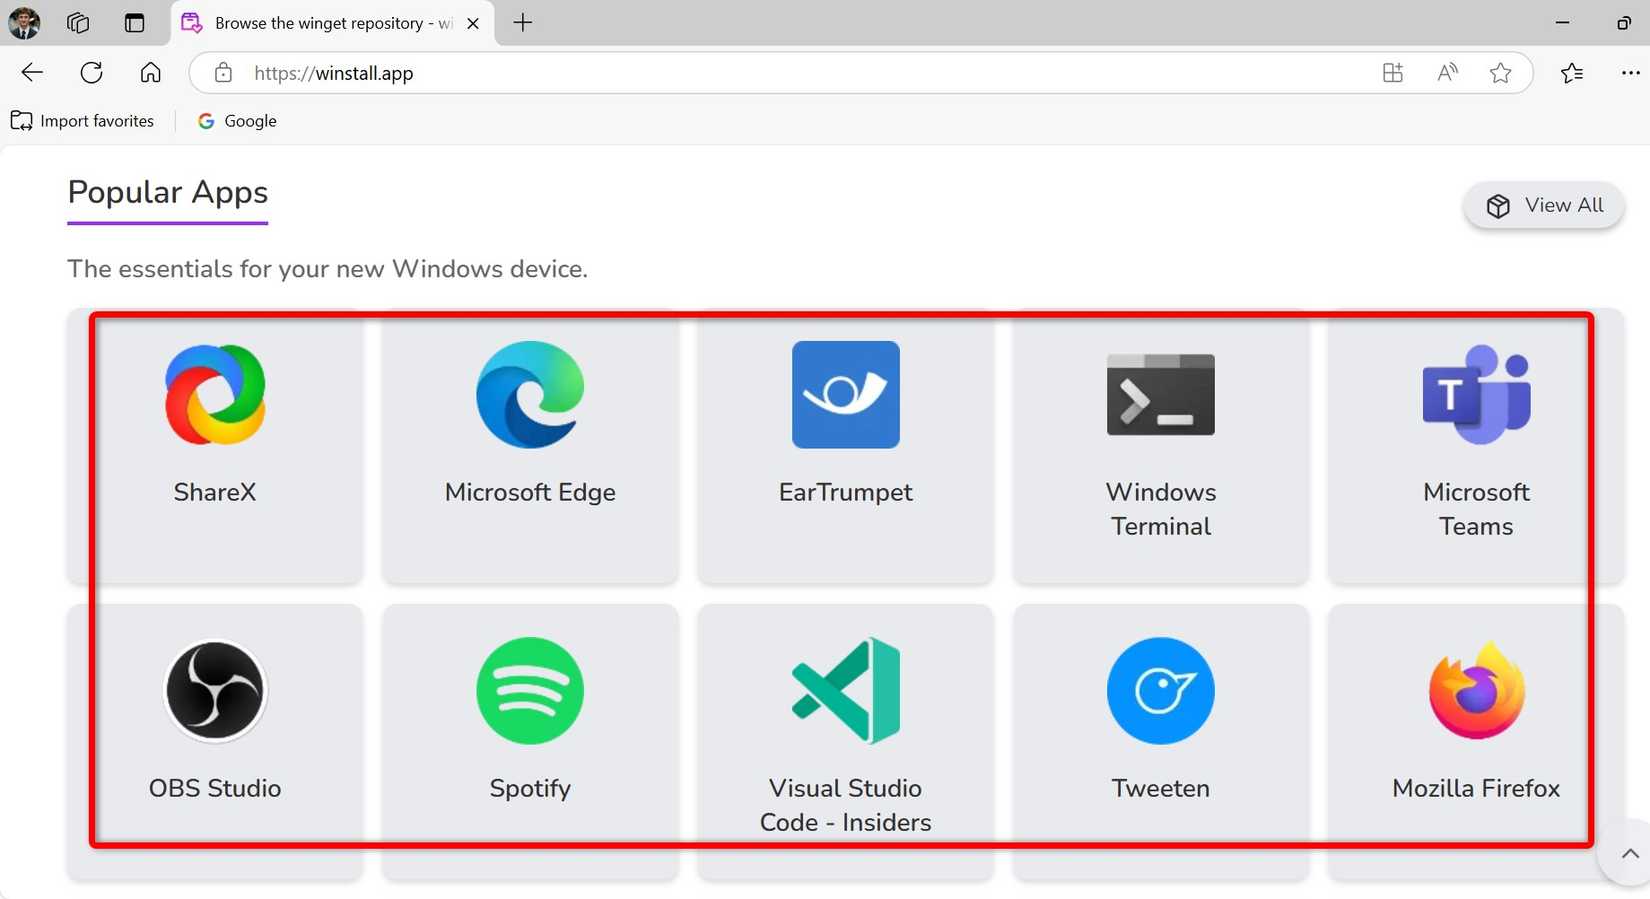Open the split screen or apps icon
This screenshot has height=899, width=1650.
[x=1392, y=72]
